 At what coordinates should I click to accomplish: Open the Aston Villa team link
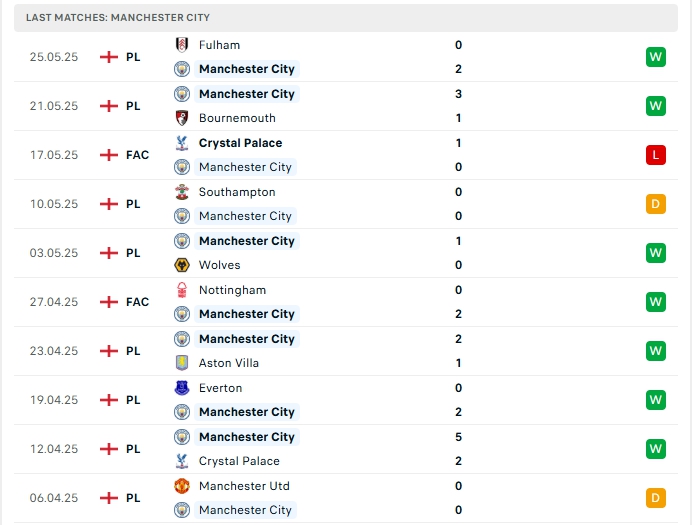pyautogui.click(x=229, y=363)
